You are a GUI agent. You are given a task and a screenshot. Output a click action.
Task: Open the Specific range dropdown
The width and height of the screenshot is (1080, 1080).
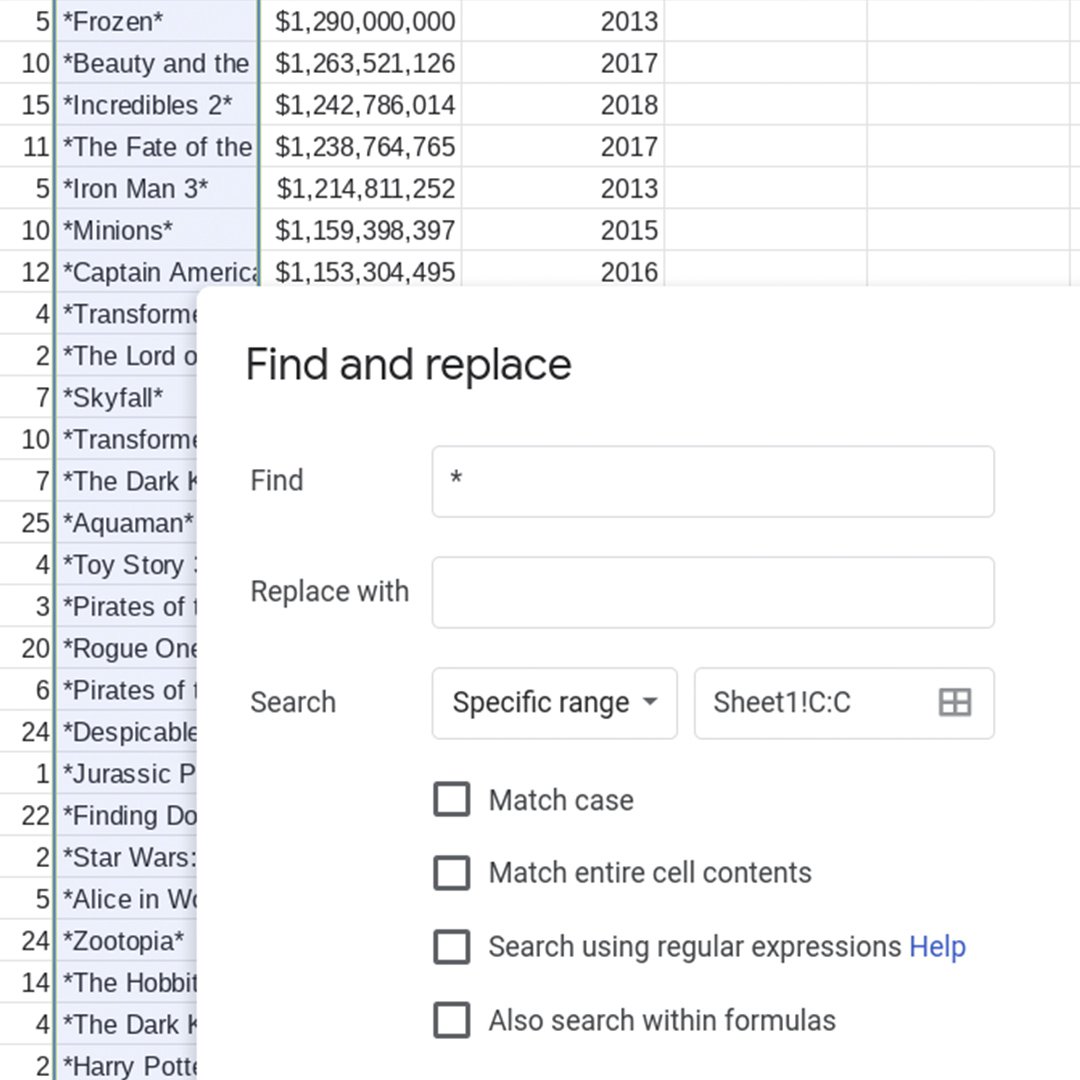(x=554, y=703)
